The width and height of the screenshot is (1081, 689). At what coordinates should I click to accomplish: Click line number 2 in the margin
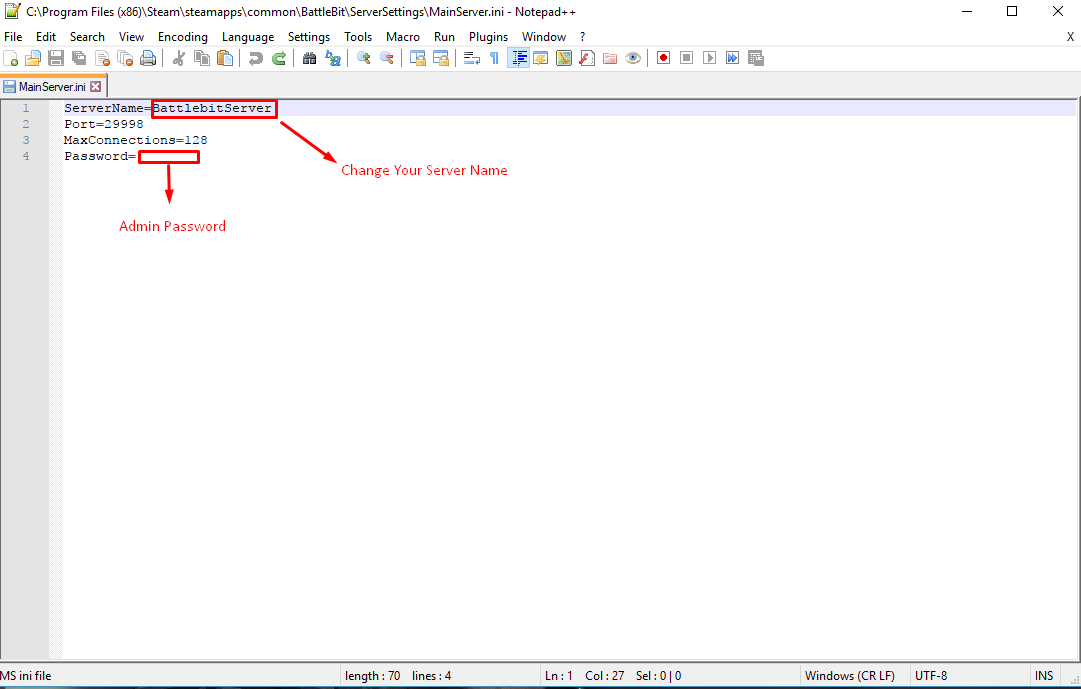pos(26,124)
